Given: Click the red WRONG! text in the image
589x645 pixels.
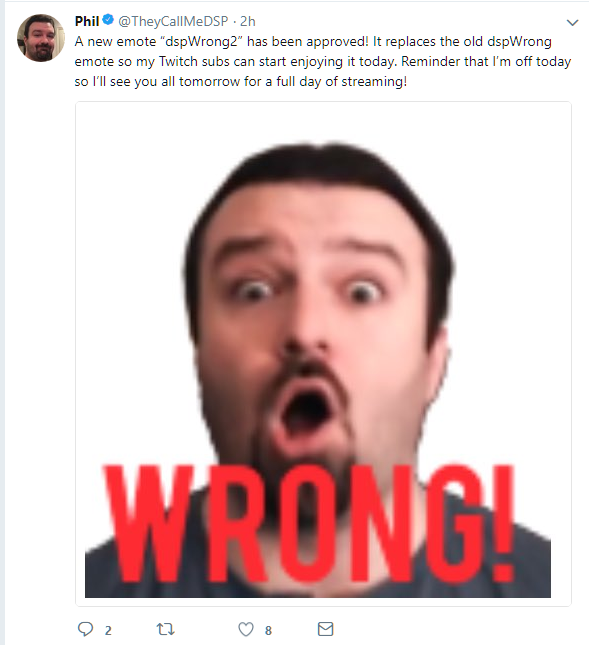Looking at the screenshot, I should [308, 523].
